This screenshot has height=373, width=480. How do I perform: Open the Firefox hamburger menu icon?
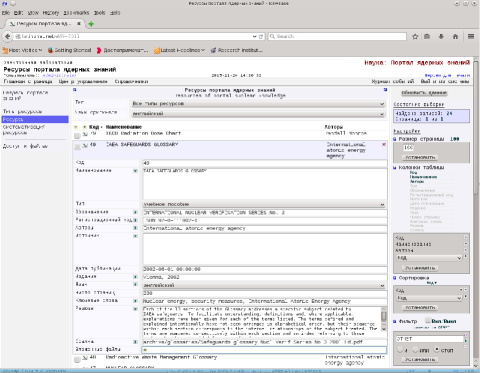coord(471,36)
